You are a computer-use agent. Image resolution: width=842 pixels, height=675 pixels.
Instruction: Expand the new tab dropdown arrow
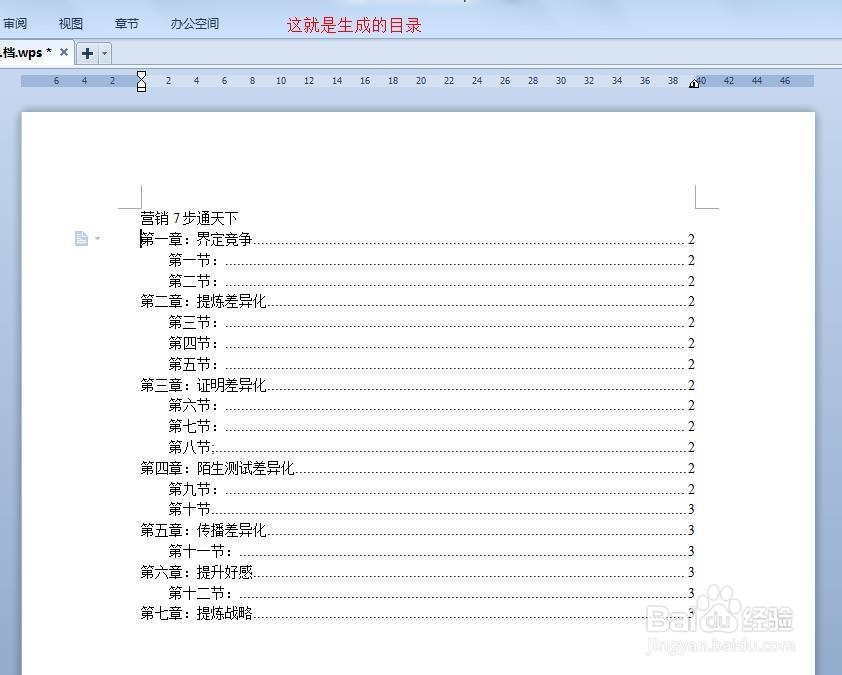105,53
